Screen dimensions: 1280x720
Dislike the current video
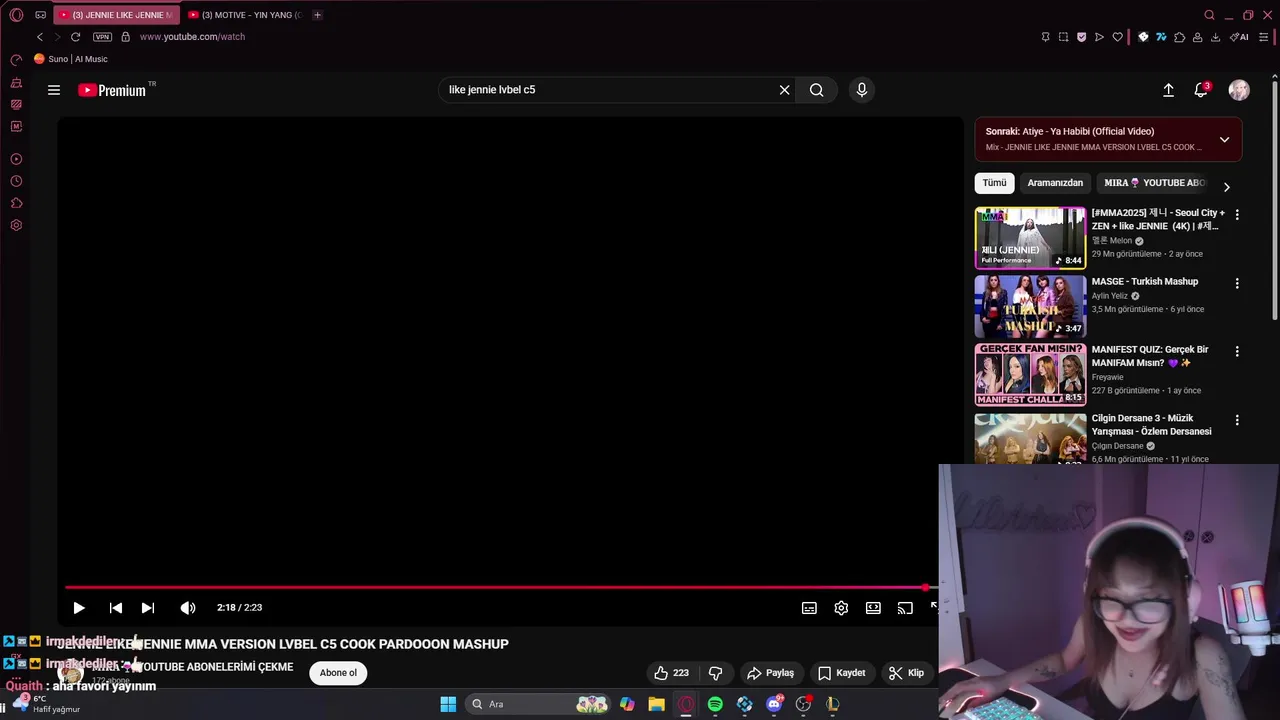(716, 673)
